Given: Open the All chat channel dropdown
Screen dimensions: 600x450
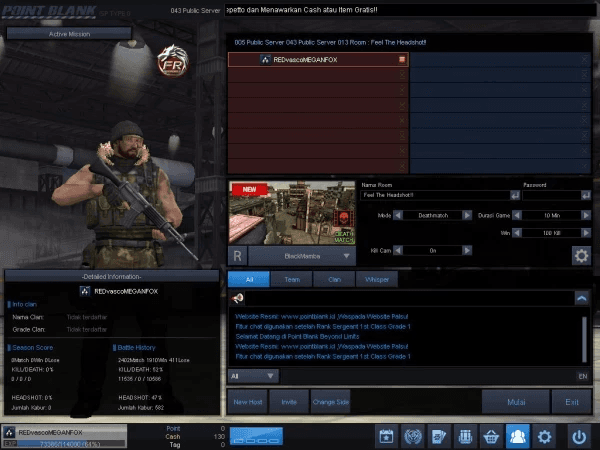Looking at the screenshot, I should (253, 376).
